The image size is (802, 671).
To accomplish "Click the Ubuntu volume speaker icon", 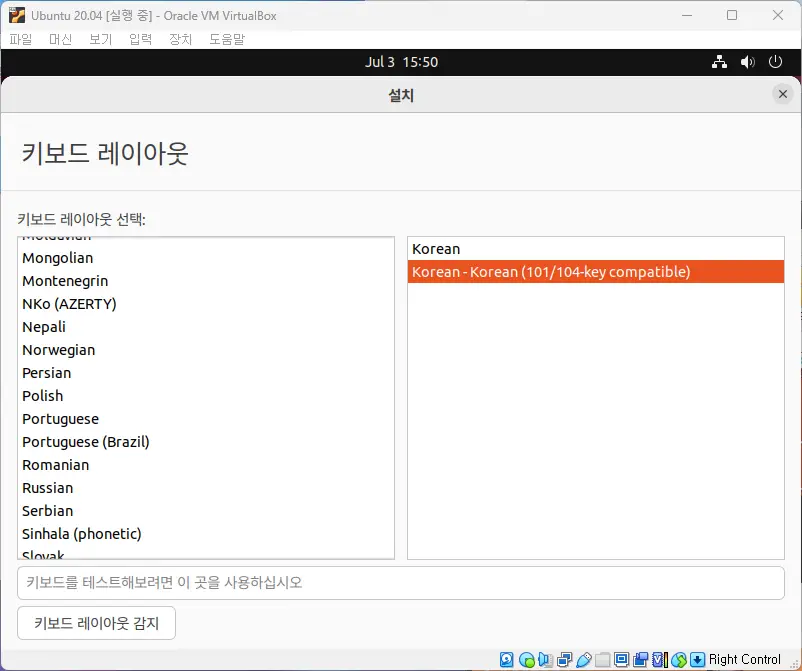I will 747,62.
